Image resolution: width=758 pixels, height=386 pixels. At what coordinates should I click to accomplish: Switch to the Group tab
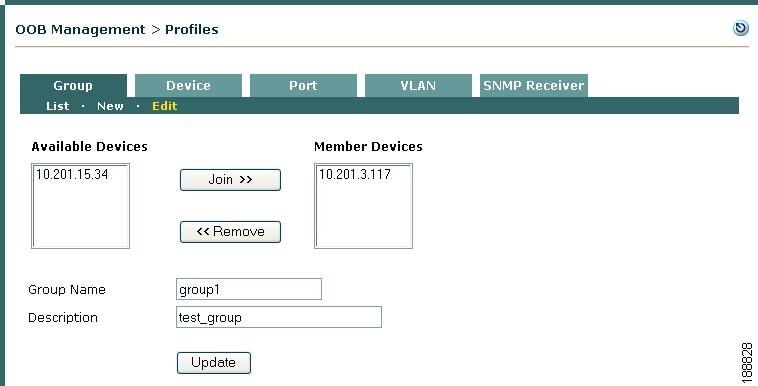[x=73, y=86]
